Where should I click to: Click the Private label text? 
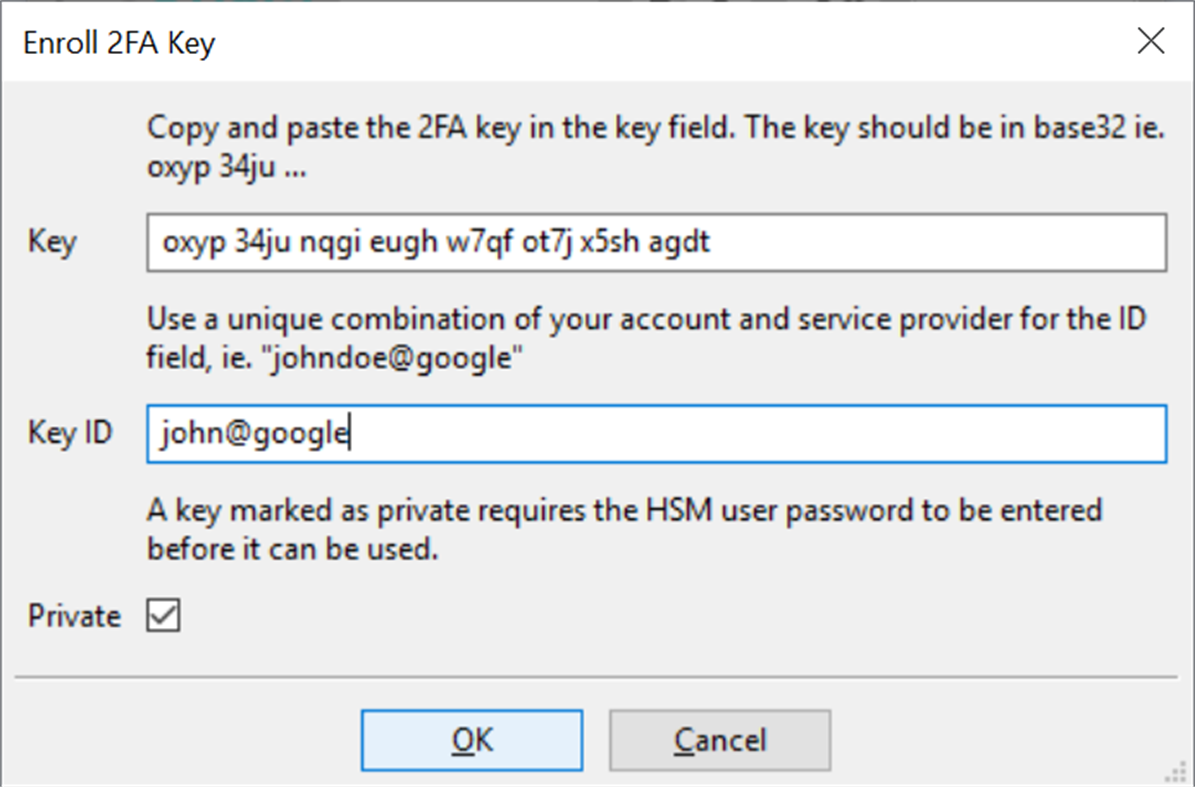[73, 616]
